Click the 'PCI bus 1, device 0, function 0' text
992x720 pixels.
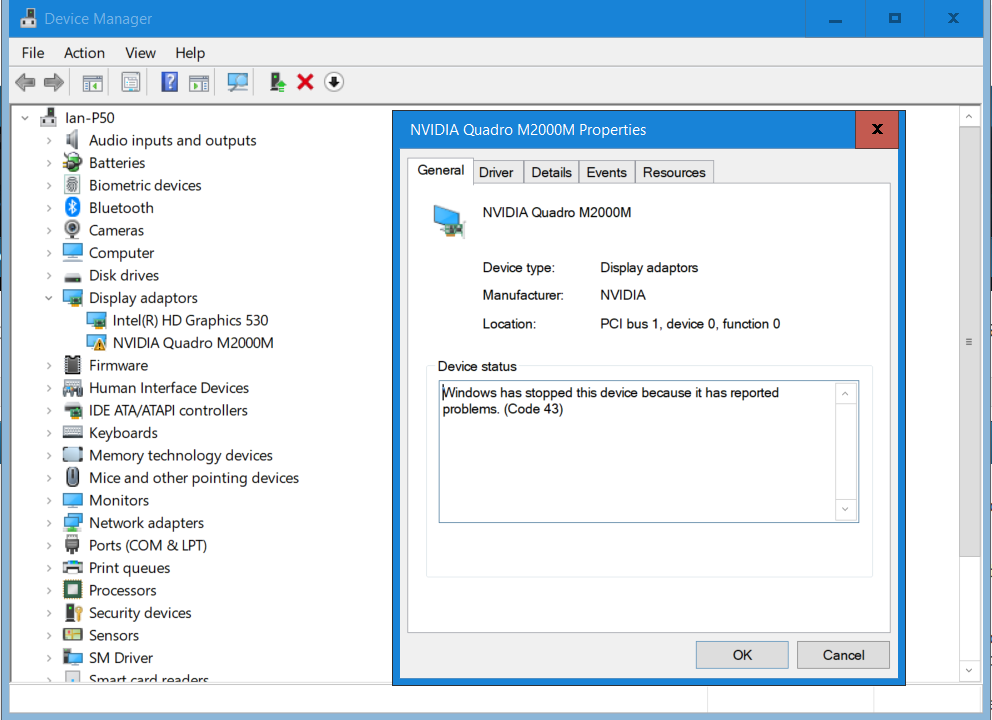(690, 324)
